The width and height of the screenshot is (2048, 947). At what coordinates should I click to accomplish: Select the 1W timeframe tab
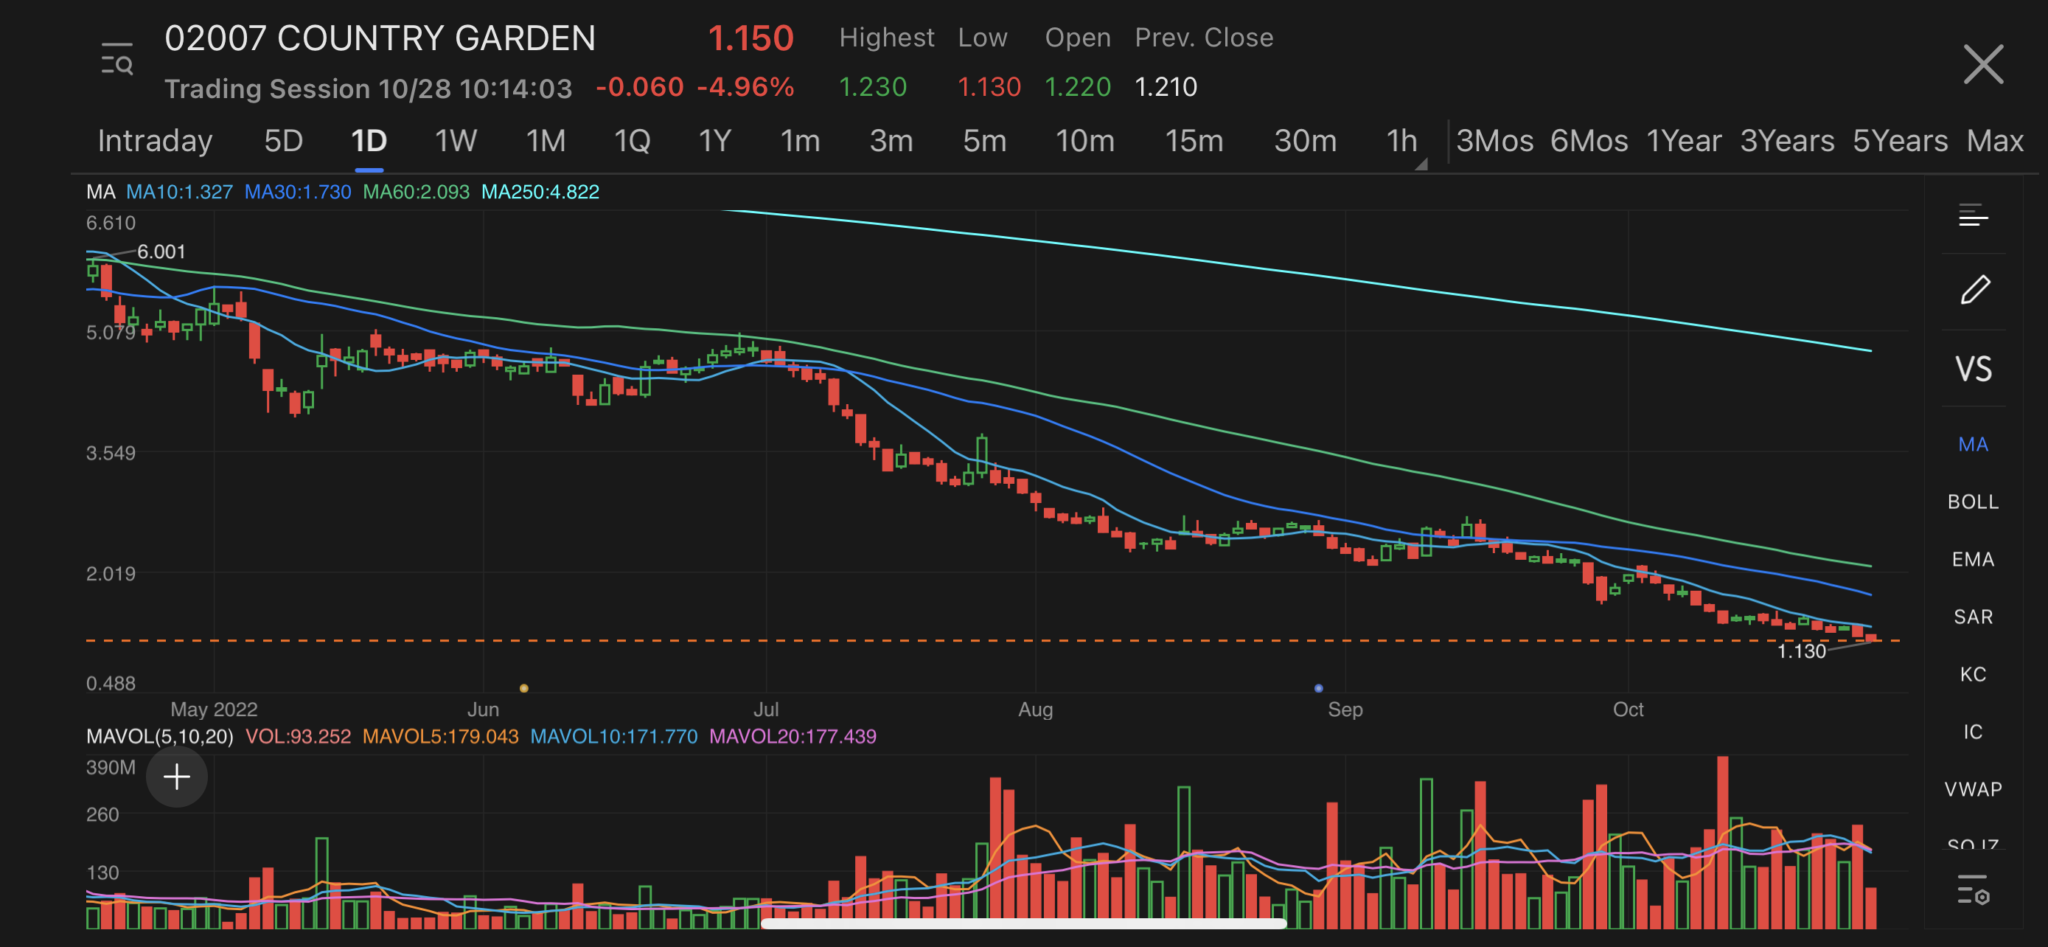point(456,141)
